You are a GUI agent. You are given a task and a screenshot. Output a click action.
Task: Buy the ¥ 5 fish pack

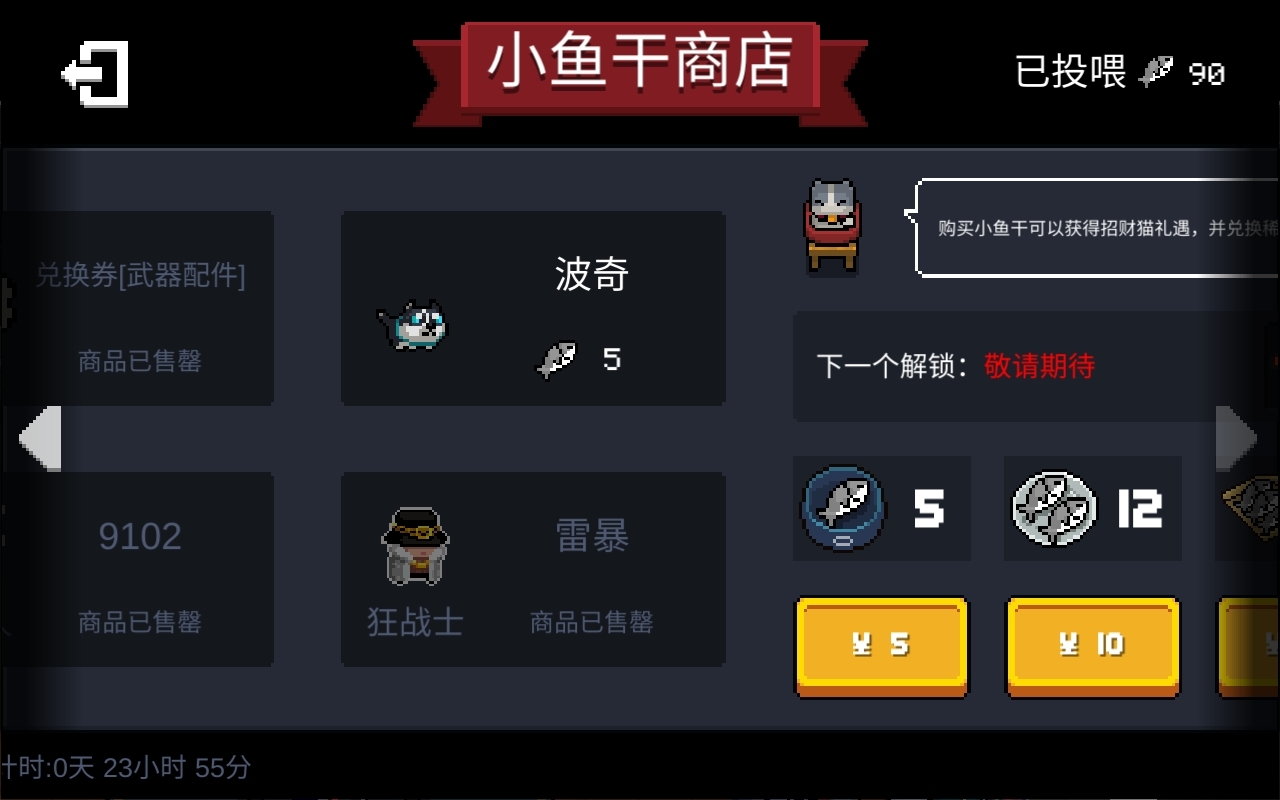[x=881, y=646]
